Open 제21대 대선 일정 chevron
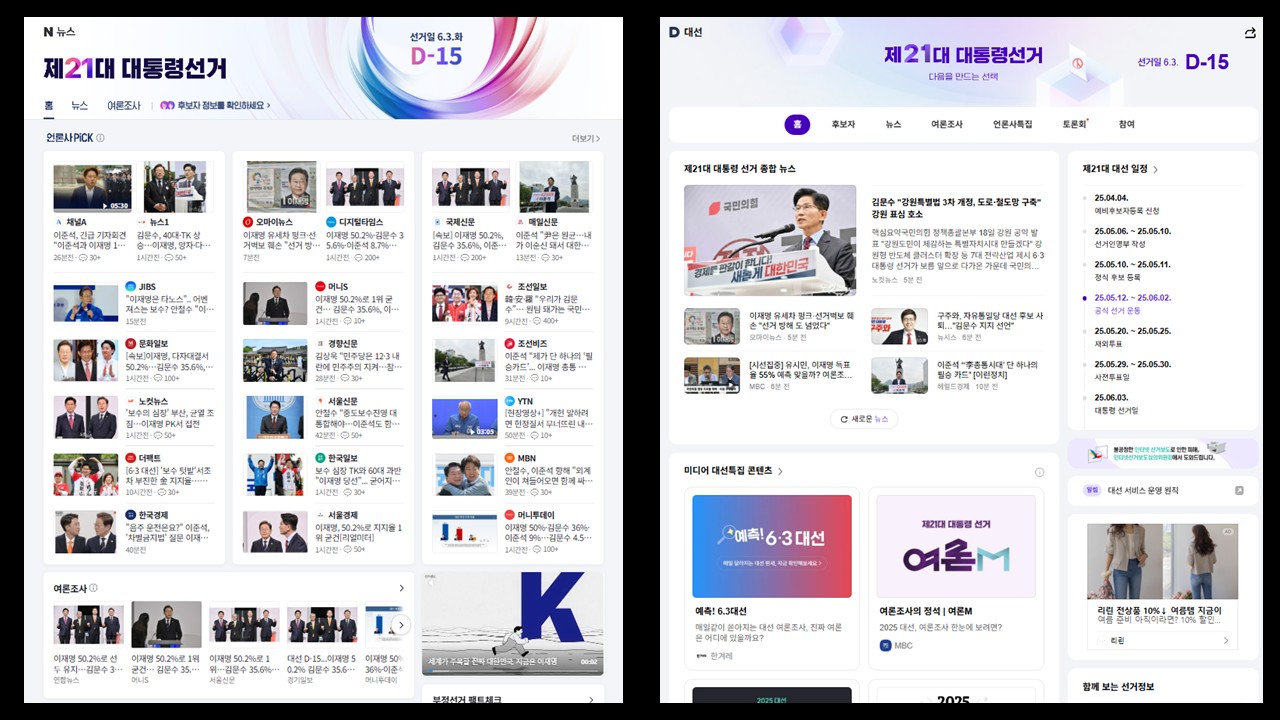Viewport: 1280px width, 720px height. click(1156, 169)
